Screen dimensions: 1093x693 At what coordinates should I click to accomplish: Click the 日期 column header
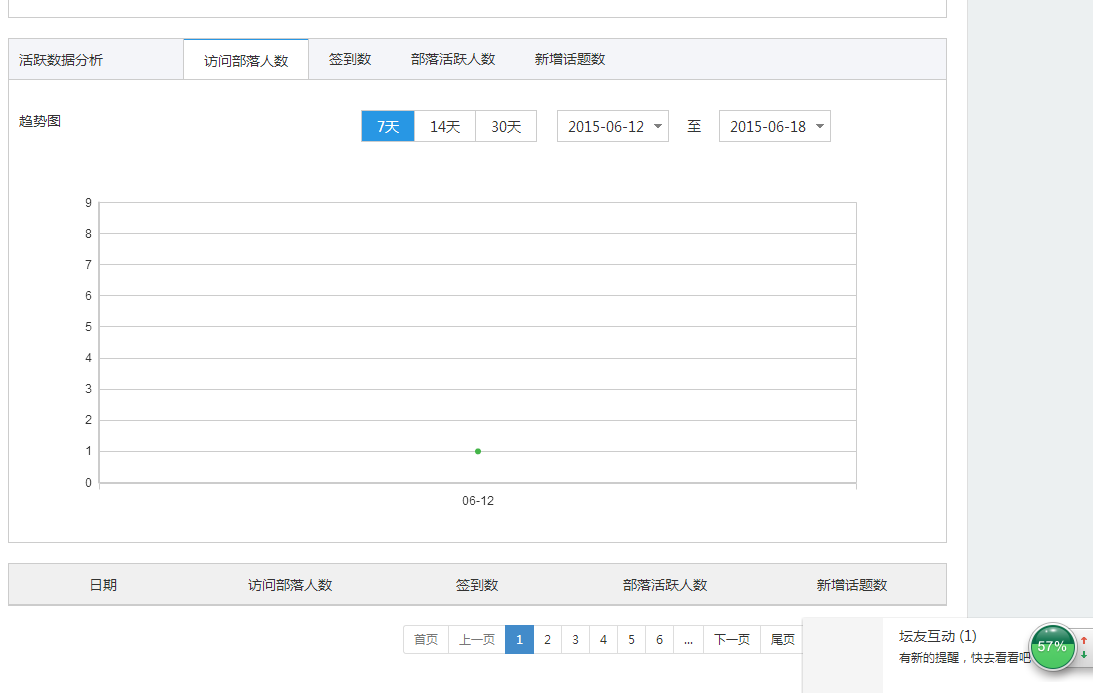click(x=103, y=585)
